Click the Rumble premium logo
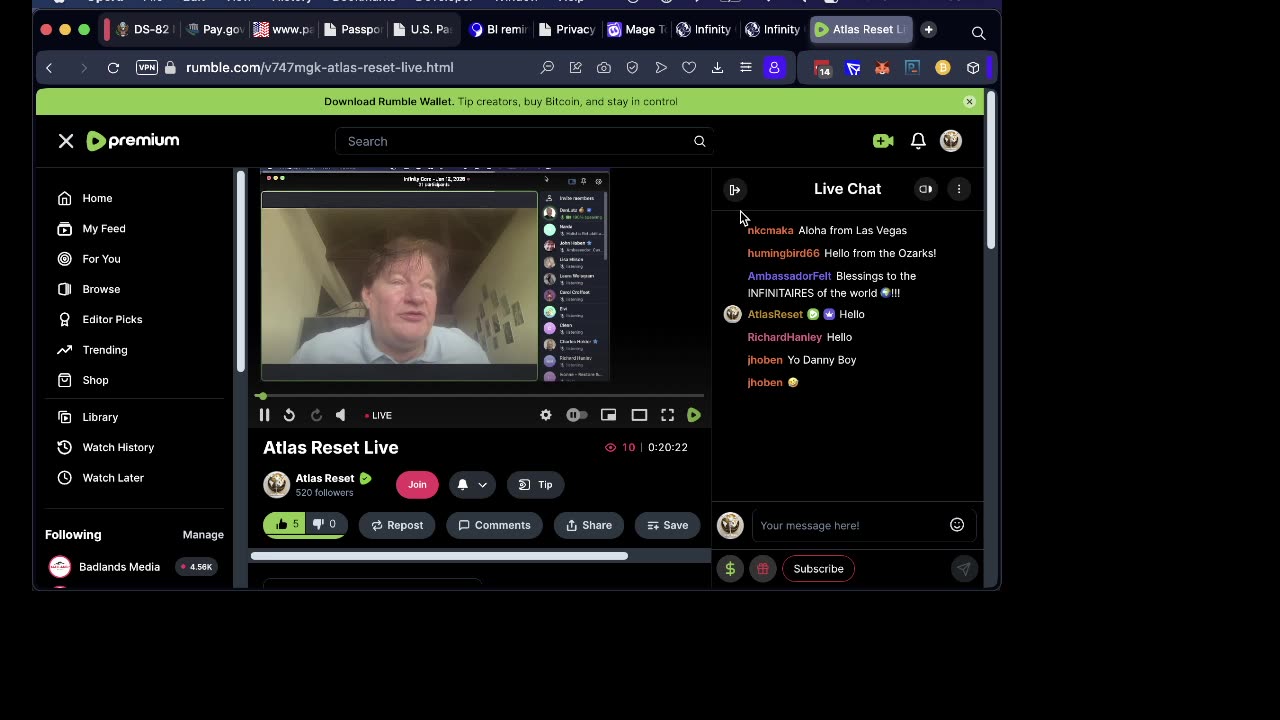Image resolution: width=1280 pixels, height=720 pixels. (133, 141)
